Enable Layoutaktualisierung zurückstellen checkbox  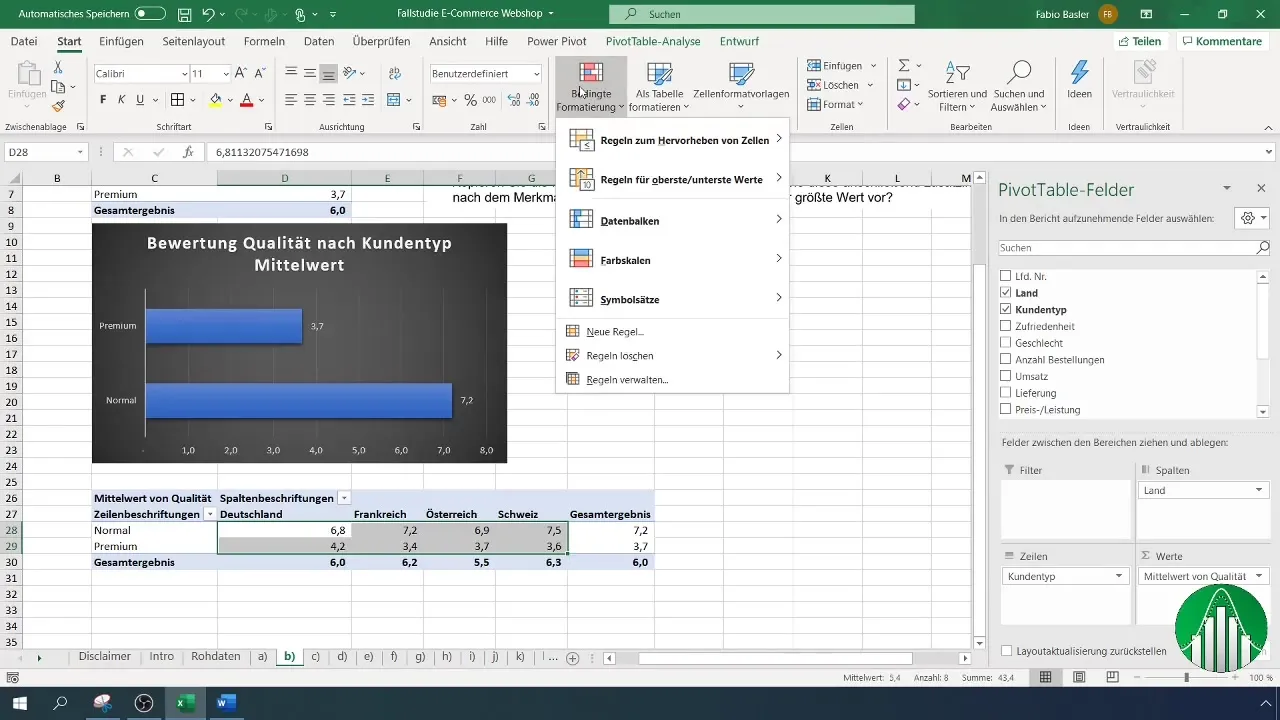point(1006,651)
